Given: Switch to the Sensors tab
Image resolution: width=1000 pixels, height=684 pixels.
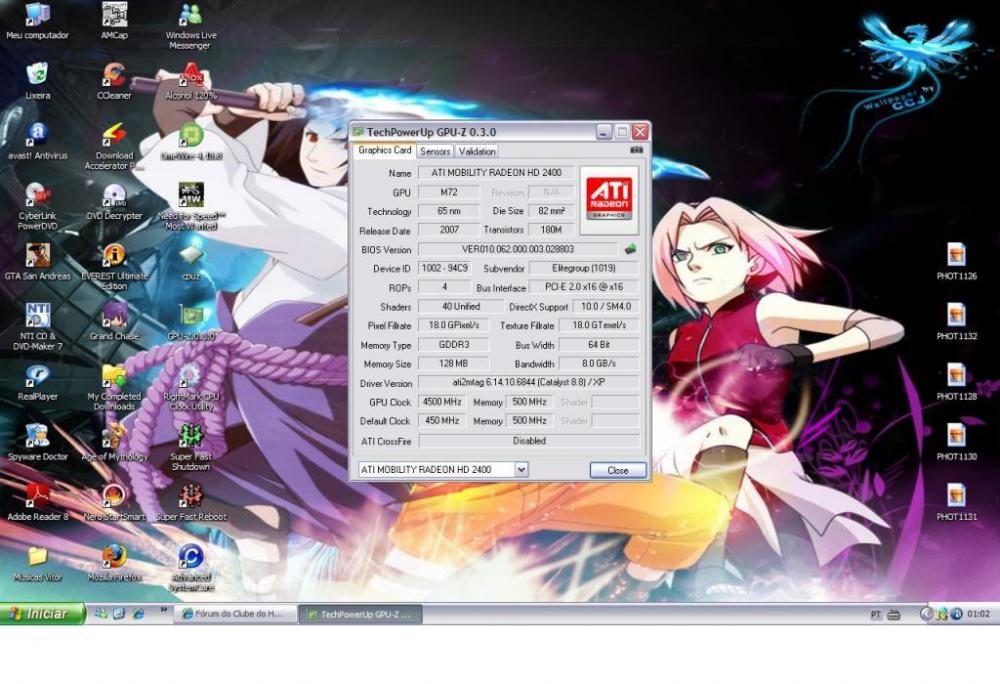Looking at the screenshot, I should (435, 151).
